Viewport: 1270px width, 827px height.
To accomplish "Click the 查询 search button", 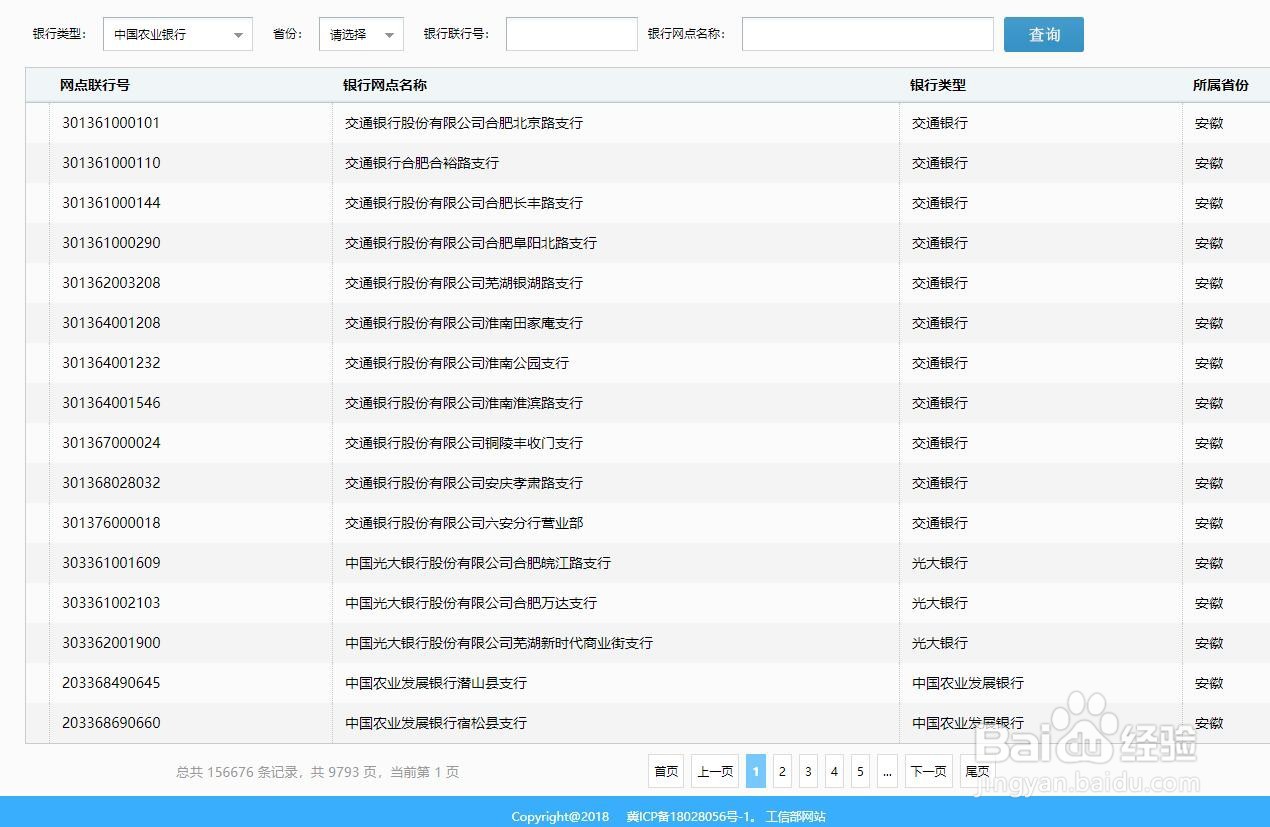I will click(1043, 33).
